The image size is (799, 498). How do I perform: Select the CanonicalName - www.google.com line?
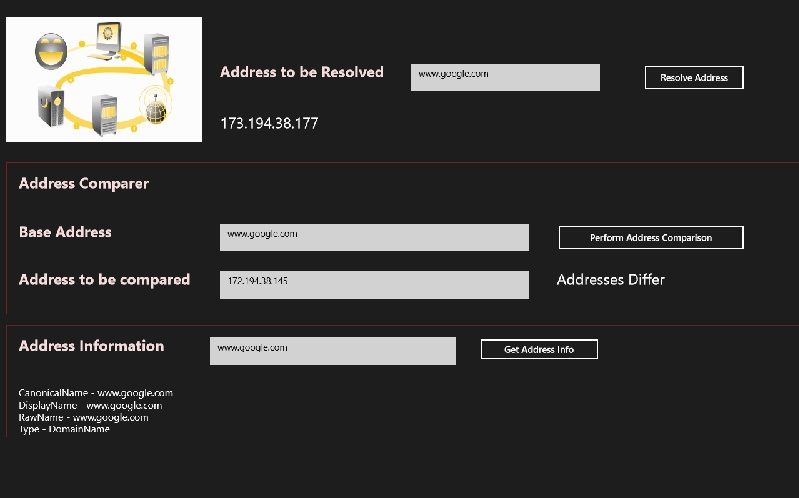pos(96,393)
